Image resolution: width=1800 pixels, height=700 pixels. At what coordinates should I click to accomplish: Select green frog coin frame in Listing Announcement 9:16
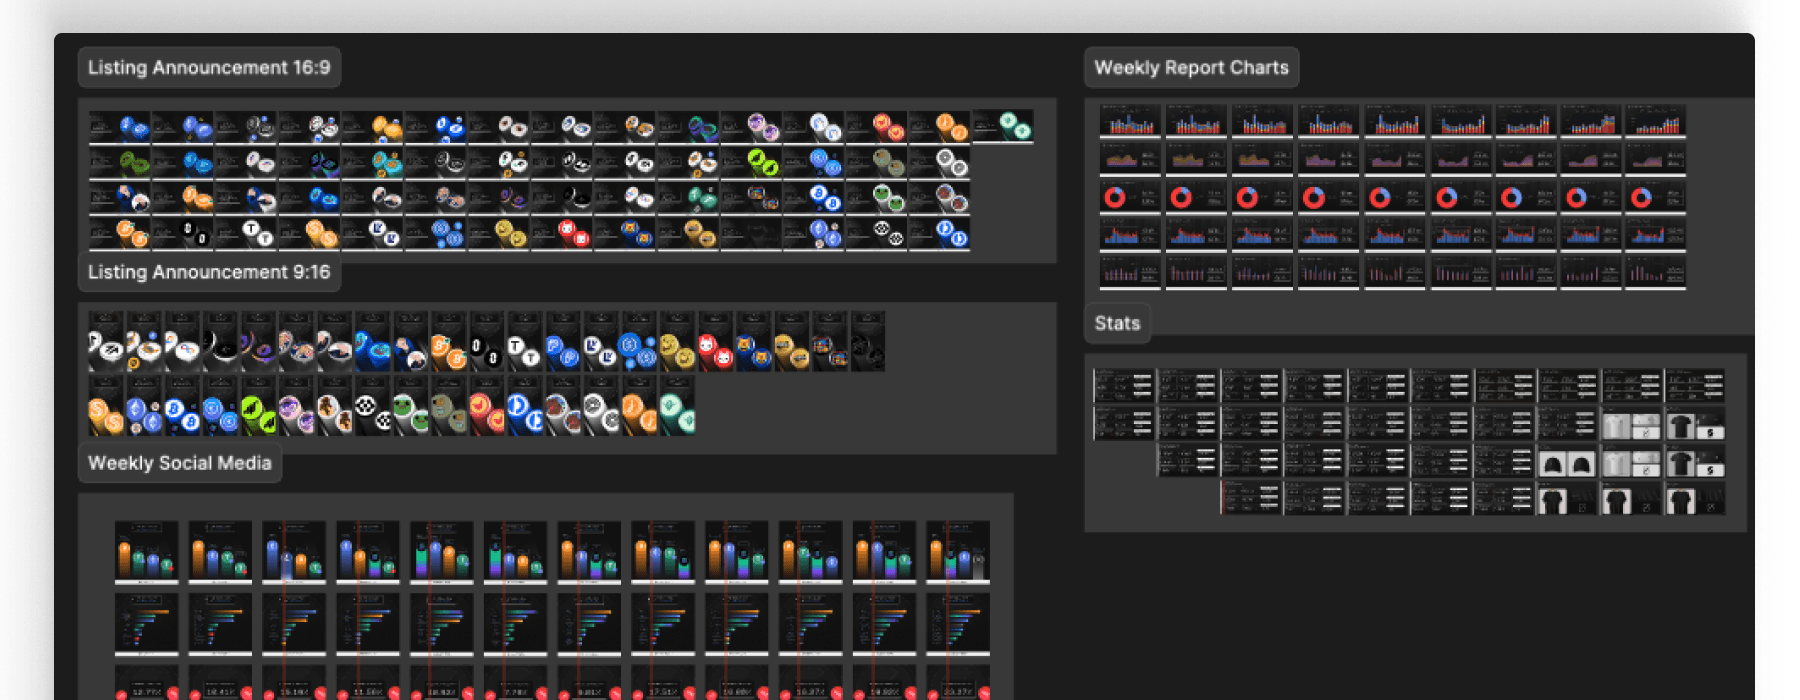pyautogui.click(x=411, y=405)
